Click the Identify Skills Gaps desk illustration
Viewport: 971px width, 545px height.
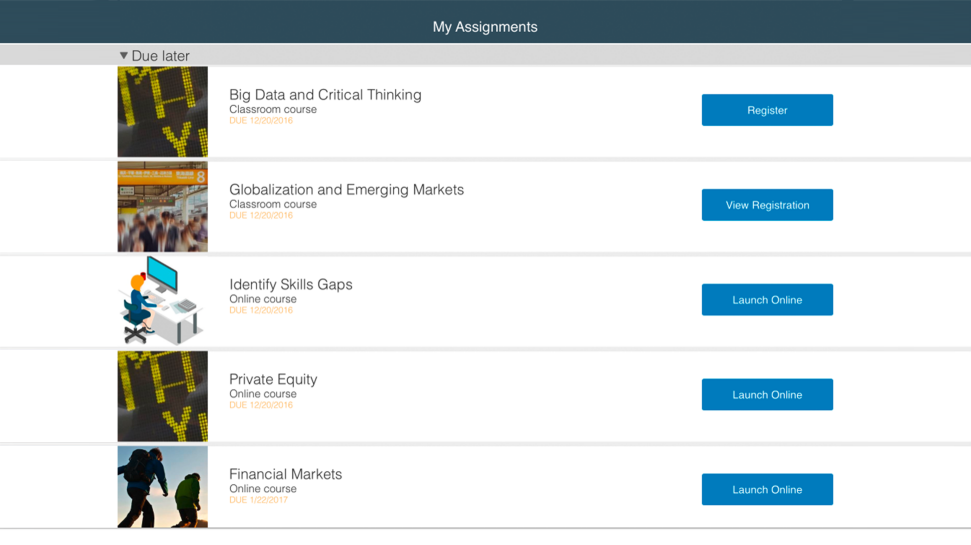click(163, 301)
